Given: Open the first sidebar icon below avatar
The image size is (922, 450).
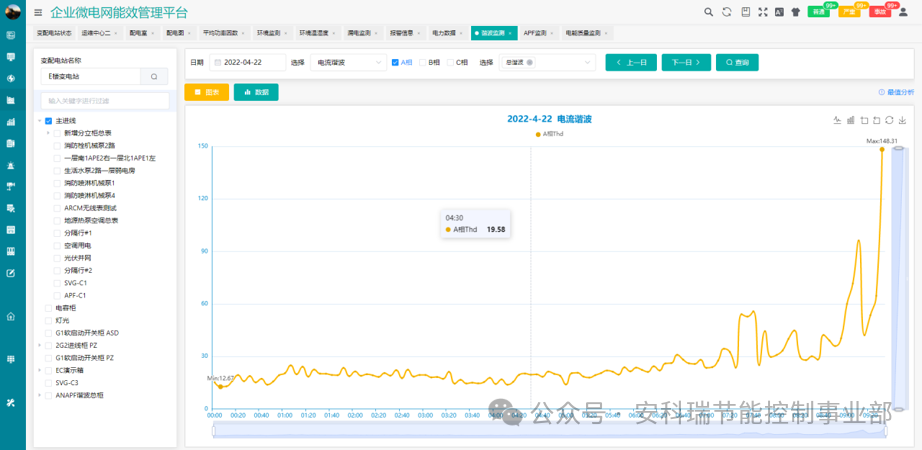Looking at the screenshot, I should click(x=11, y=35).
